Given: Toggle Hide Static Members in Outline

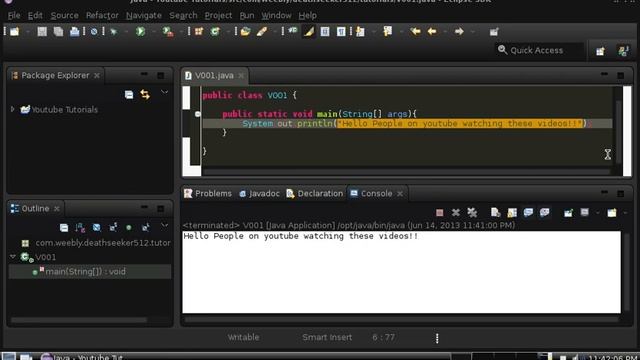Looking at the screenshot, I should click(113, 227).
